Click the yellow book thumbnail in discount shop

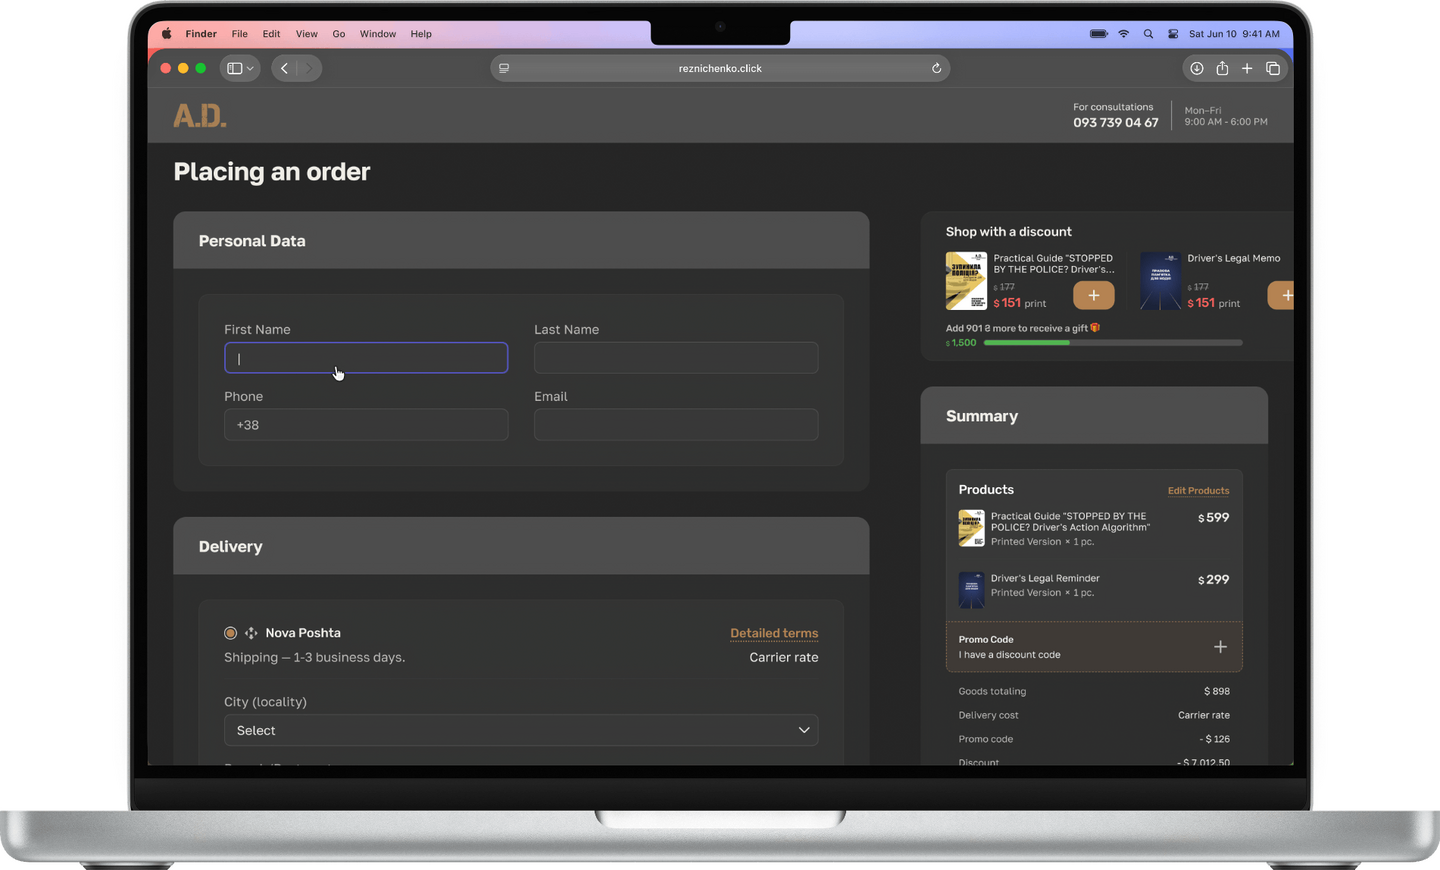click(966, 281)
